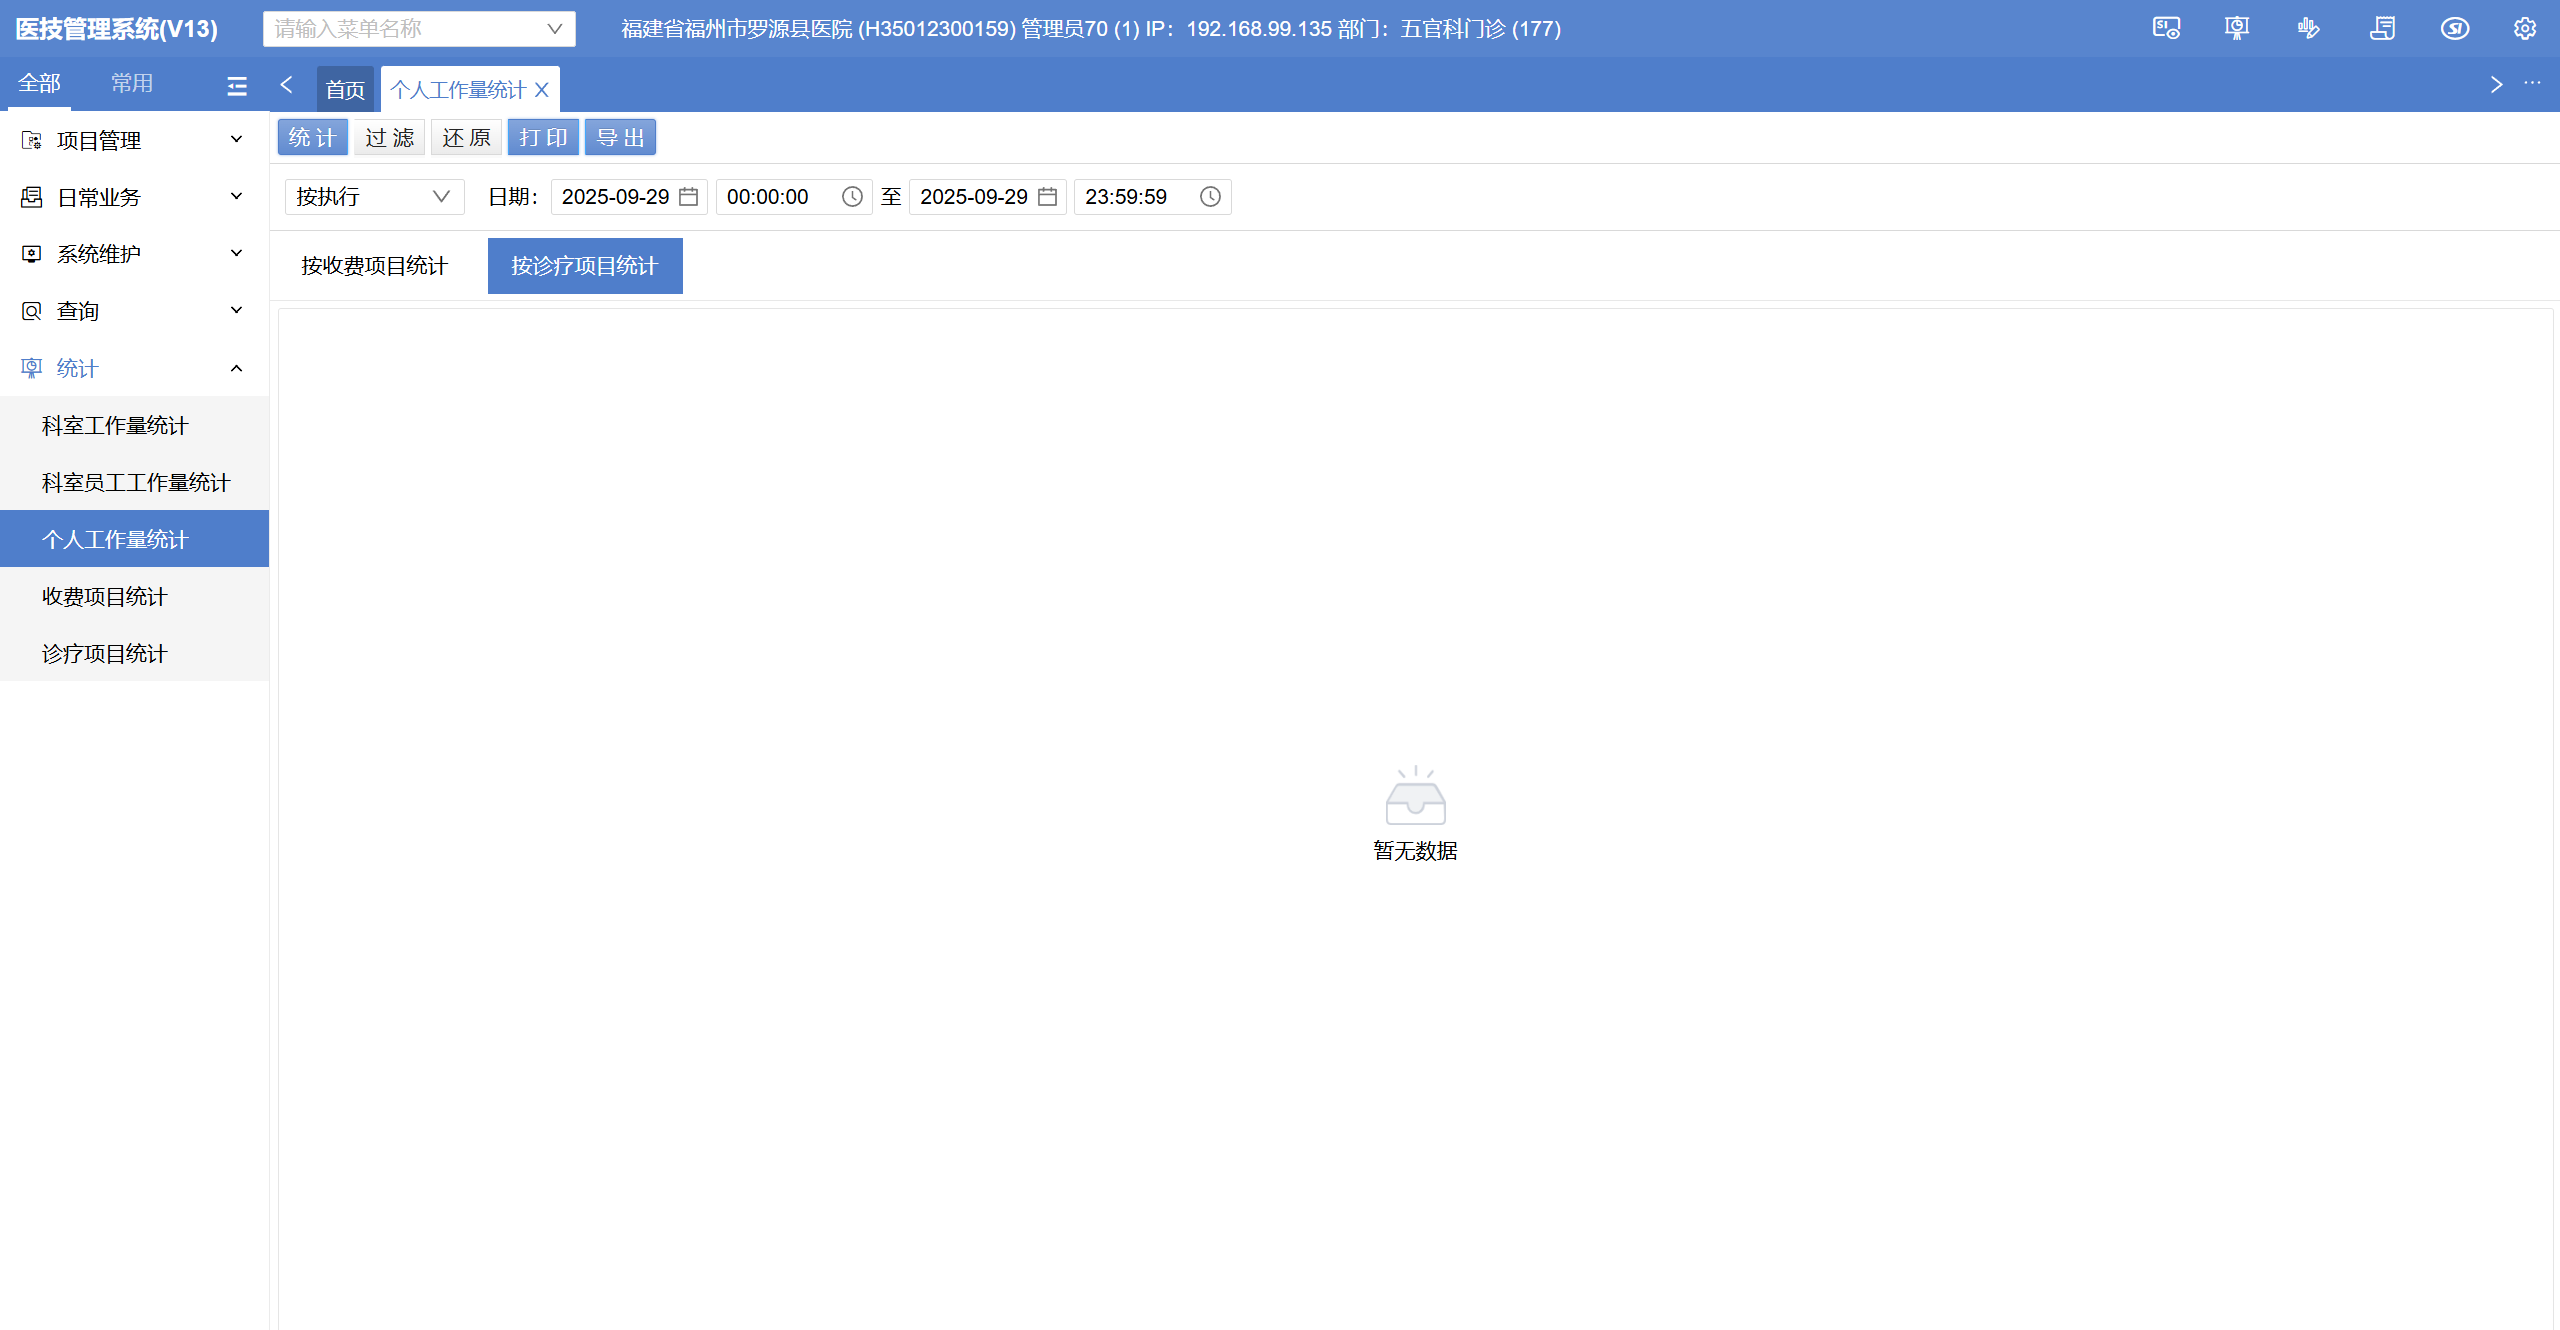The height and width of the screenshot is (1330, 2560).
Task: Click the hand pointer icon in header
Action: pyautogui.click(x=2309, y=29)
